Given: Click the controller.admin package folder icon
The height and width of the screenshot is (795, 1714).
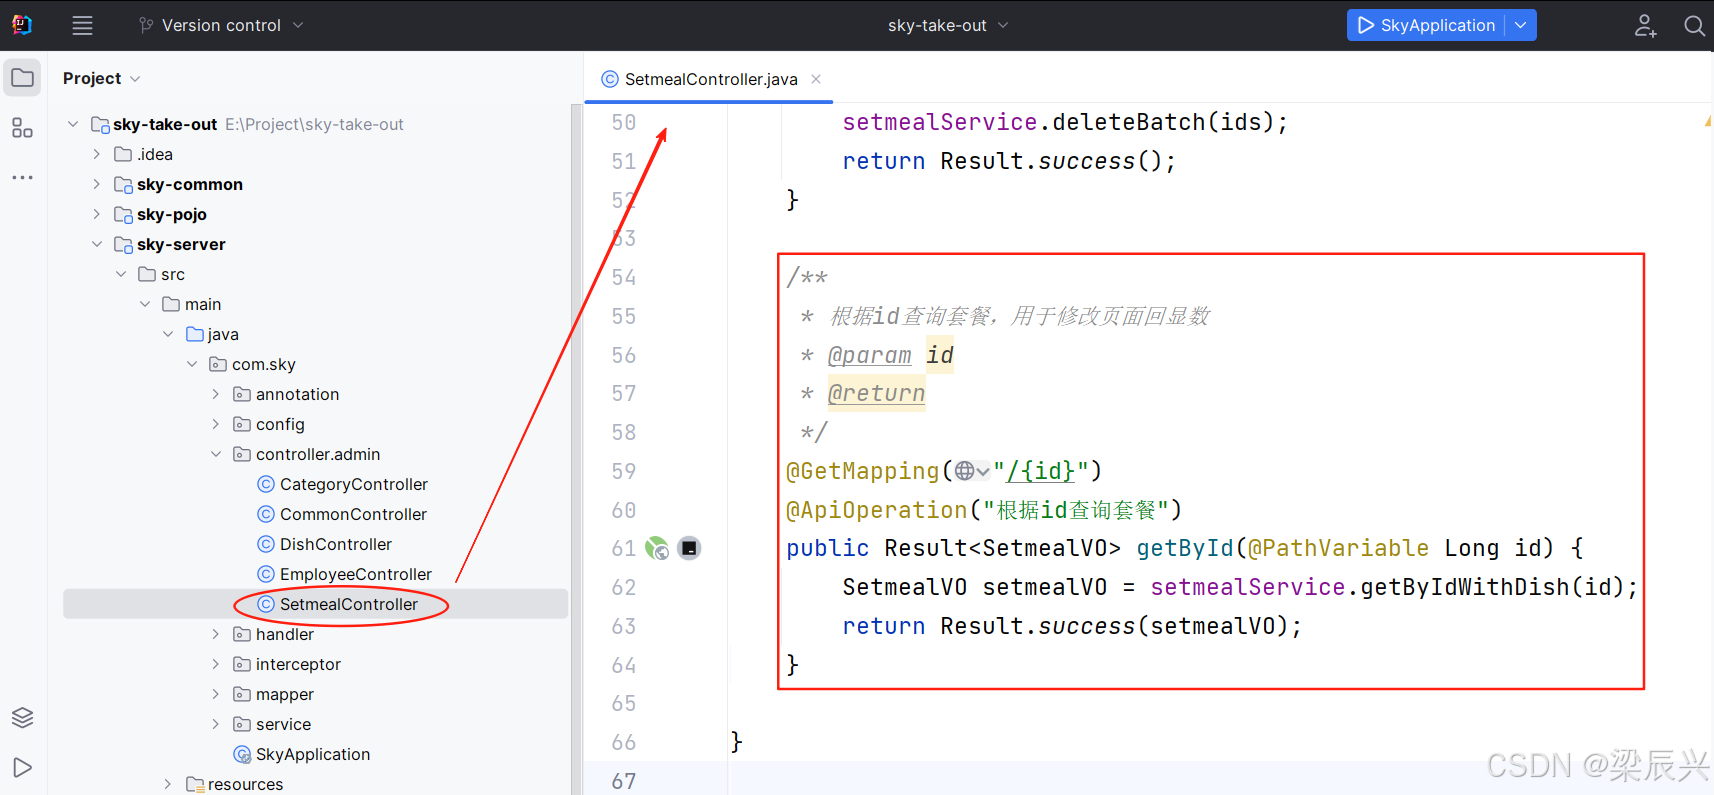Looking at the screenshot, I should pos(242,454).
